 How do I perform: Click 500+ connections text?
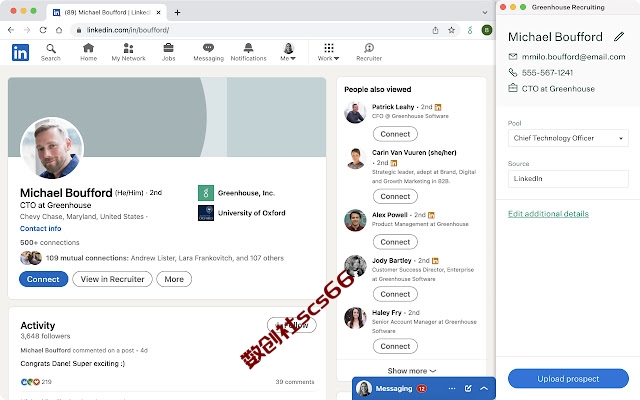(x=49, y=242)
